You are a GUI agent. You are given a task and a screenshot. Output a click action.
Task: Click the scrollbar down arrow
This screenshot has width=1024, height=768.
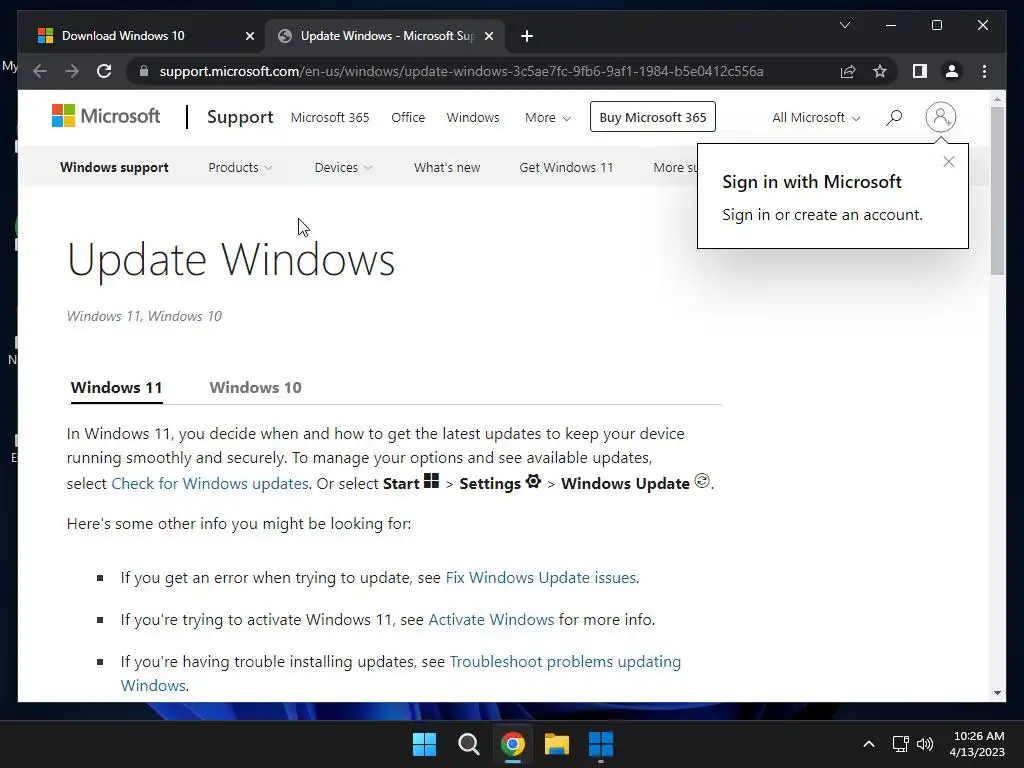(x=997, y=693)
